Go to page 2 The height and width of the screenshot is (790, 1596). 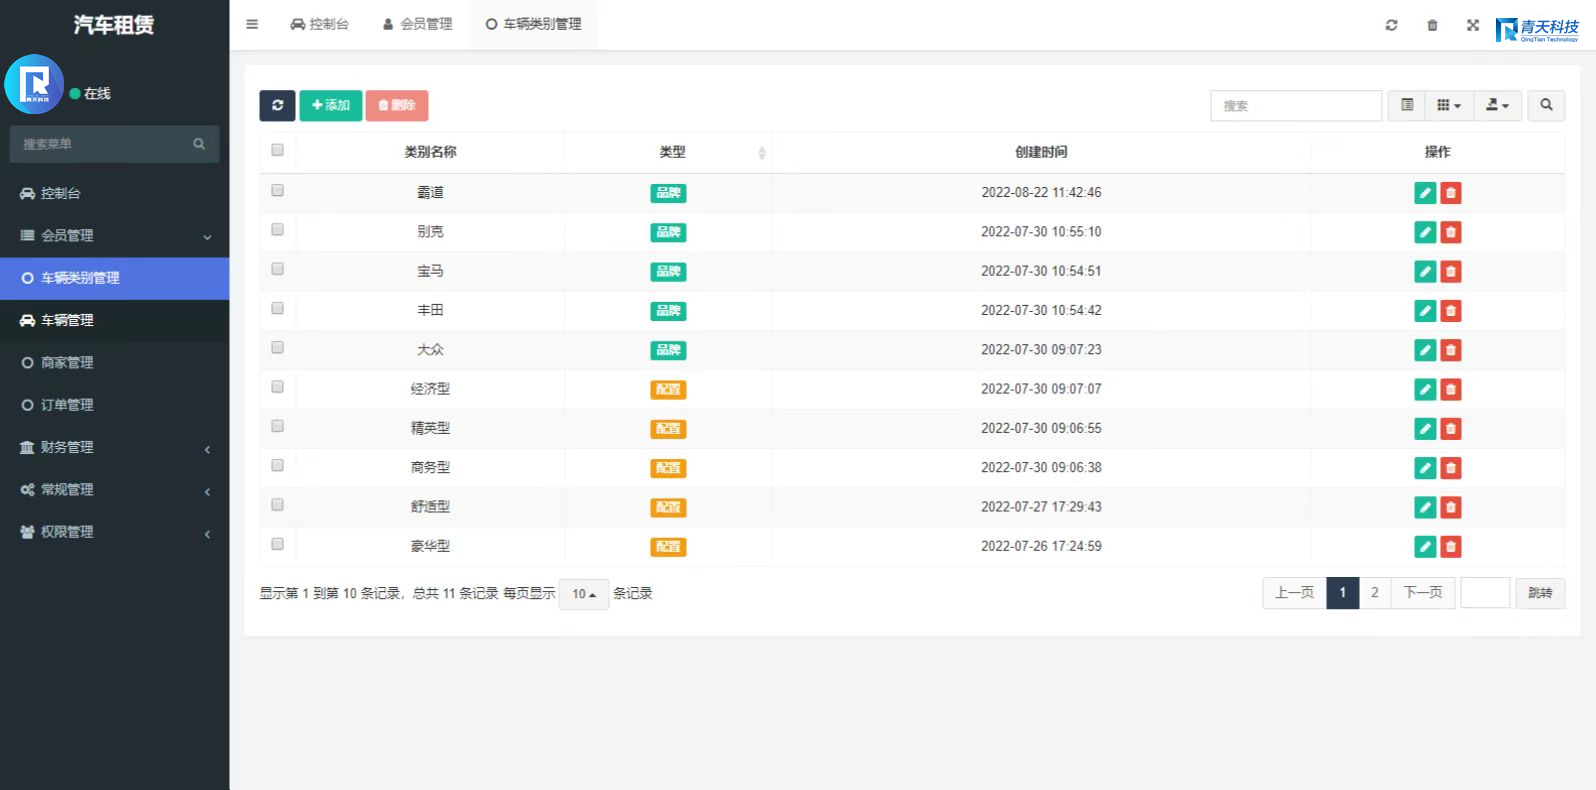tap(1374, 593)
